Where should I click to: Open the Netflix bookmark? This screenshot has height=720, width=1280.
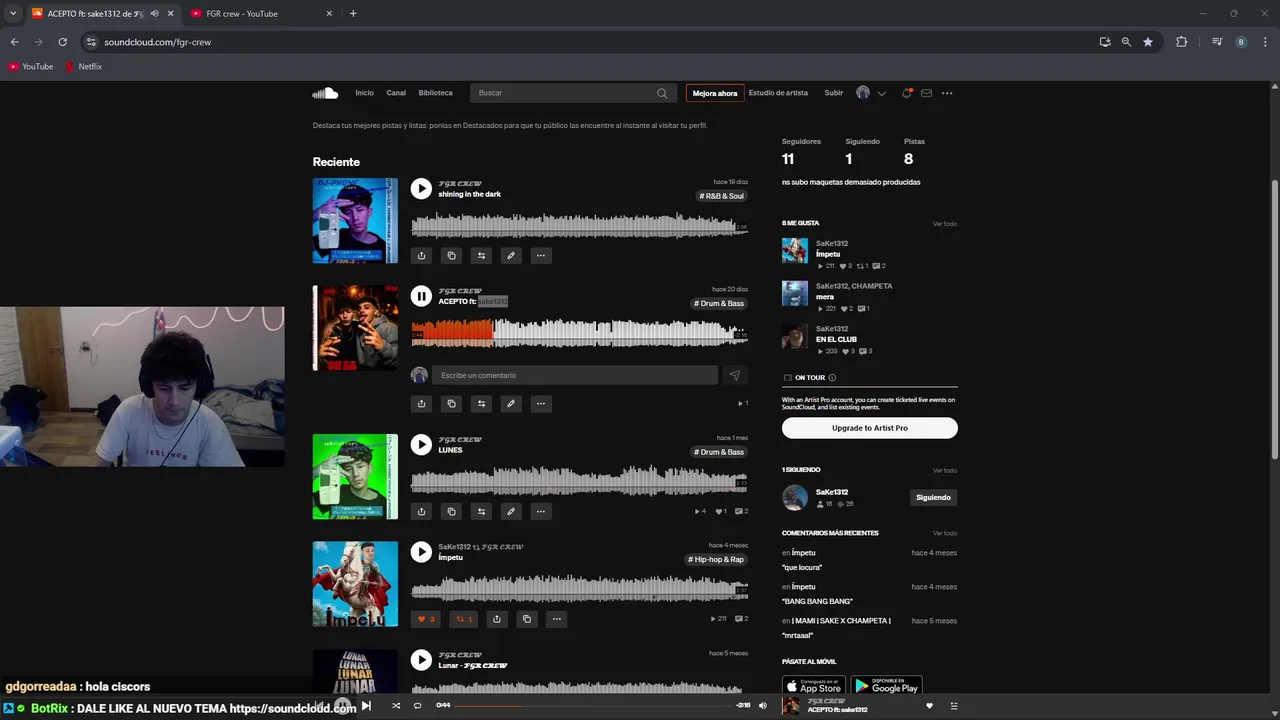(83, 66)
